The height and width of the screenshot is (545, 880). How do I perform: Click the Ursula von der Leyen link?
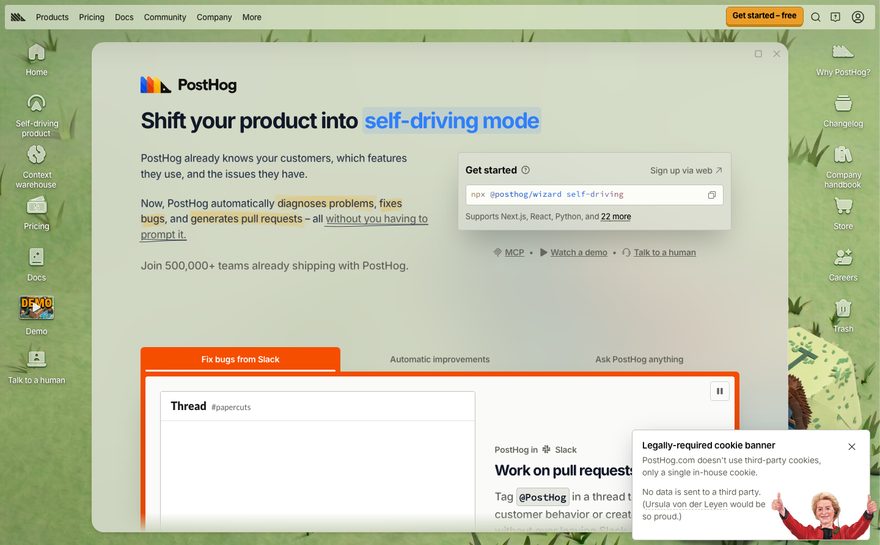click(686, 504)
